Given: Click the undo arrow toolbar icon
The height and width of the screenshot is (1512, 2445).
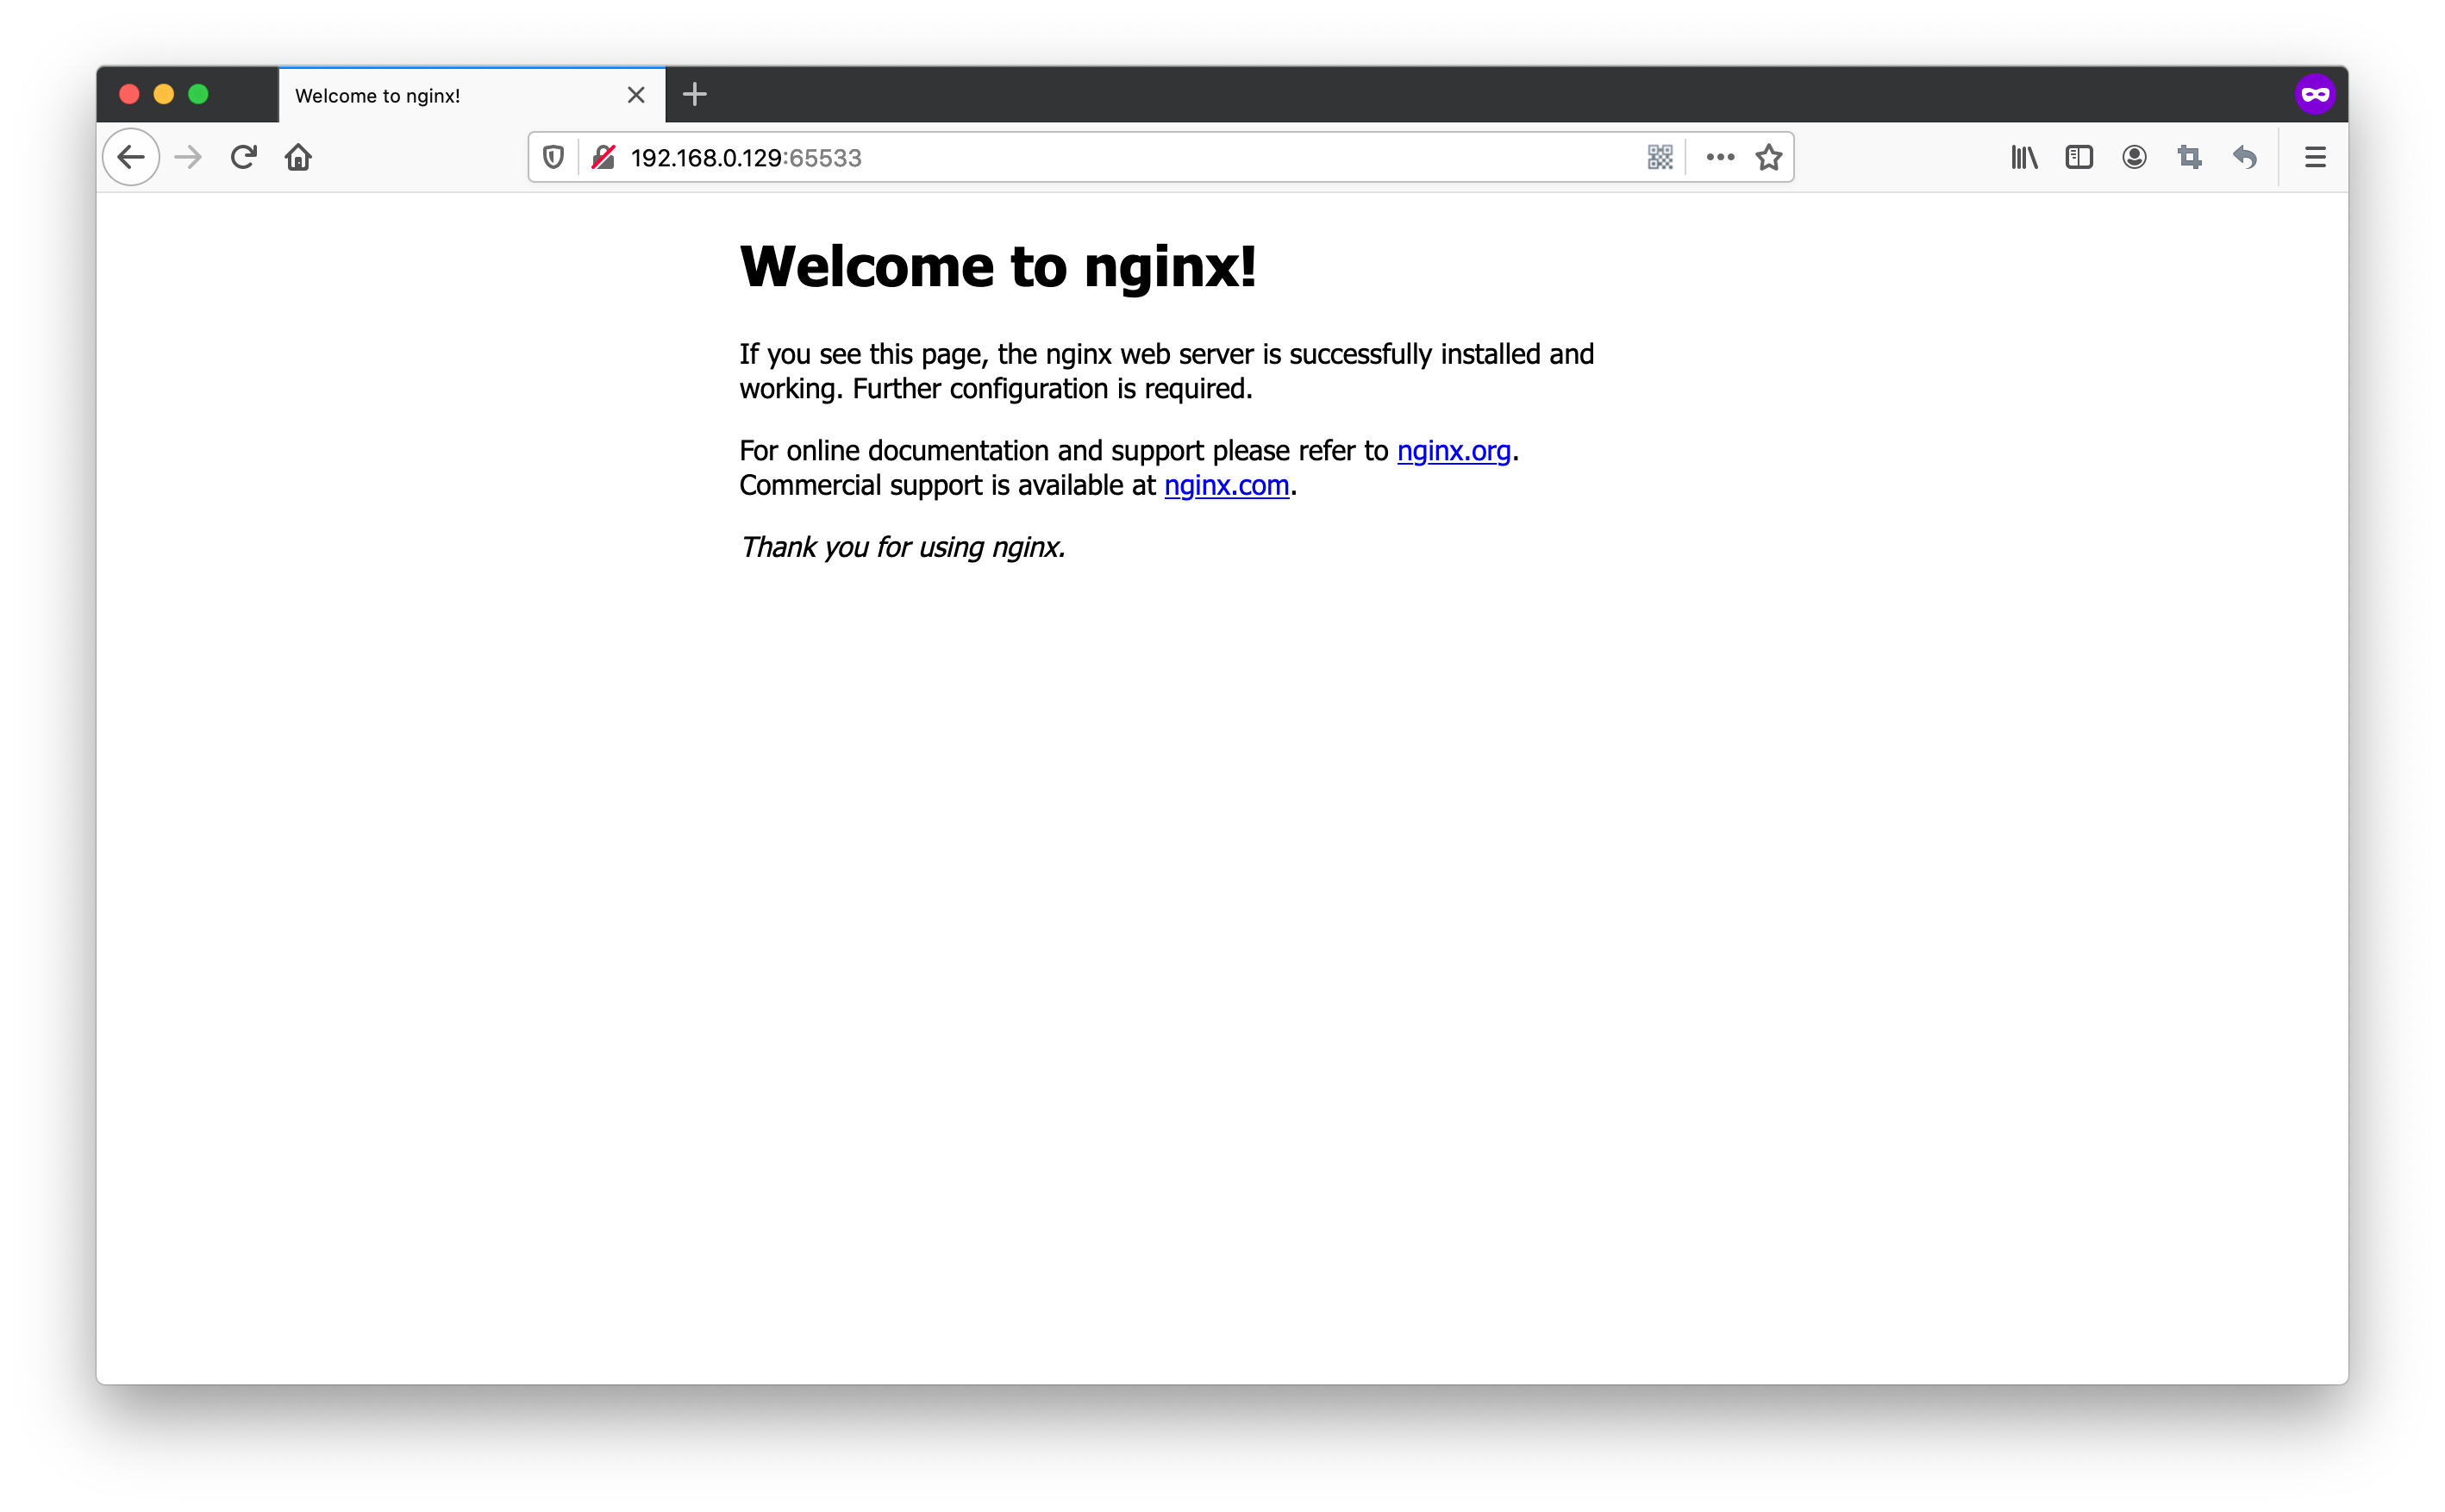Looking at the screenshot, I should (x=2244, y=157).
